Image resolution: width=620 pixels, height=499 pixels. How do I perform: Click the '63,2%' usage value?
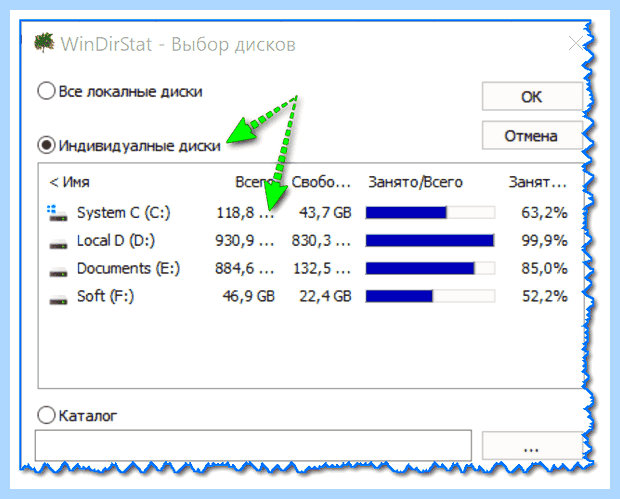click(x=544, y=213)
